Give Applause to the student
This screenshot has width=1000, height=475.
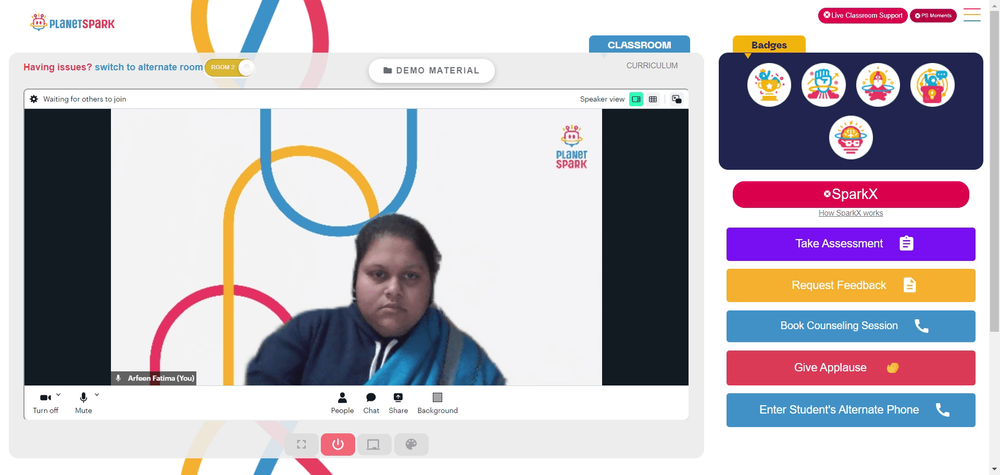click(851, 368)
